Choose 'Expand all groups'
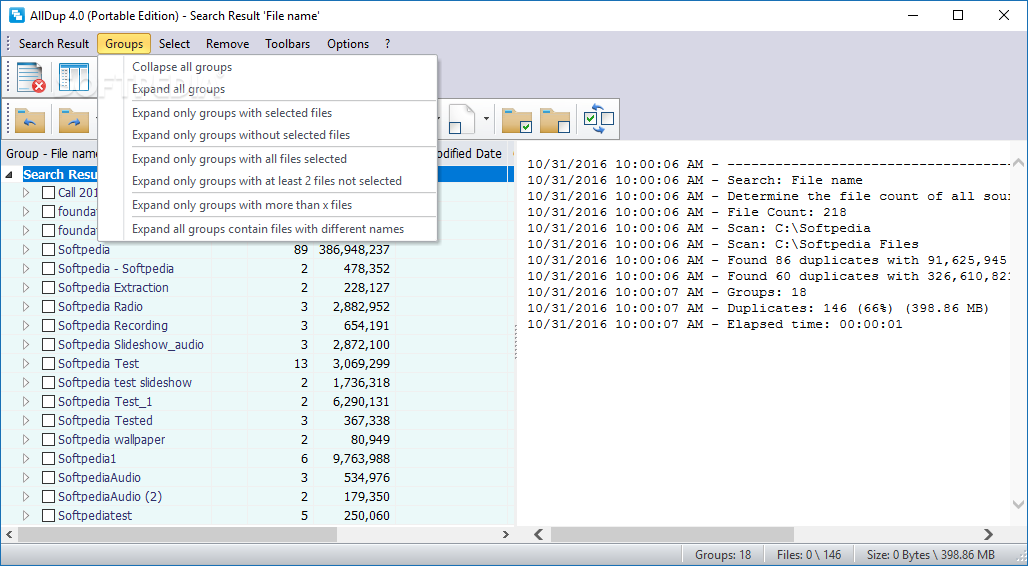Viewport: 1028px width, 566px height. [x=267, y=89]
